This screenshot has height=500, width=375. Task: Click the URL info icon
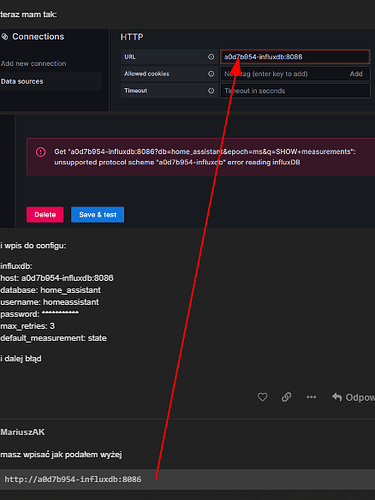coord(211,57)
